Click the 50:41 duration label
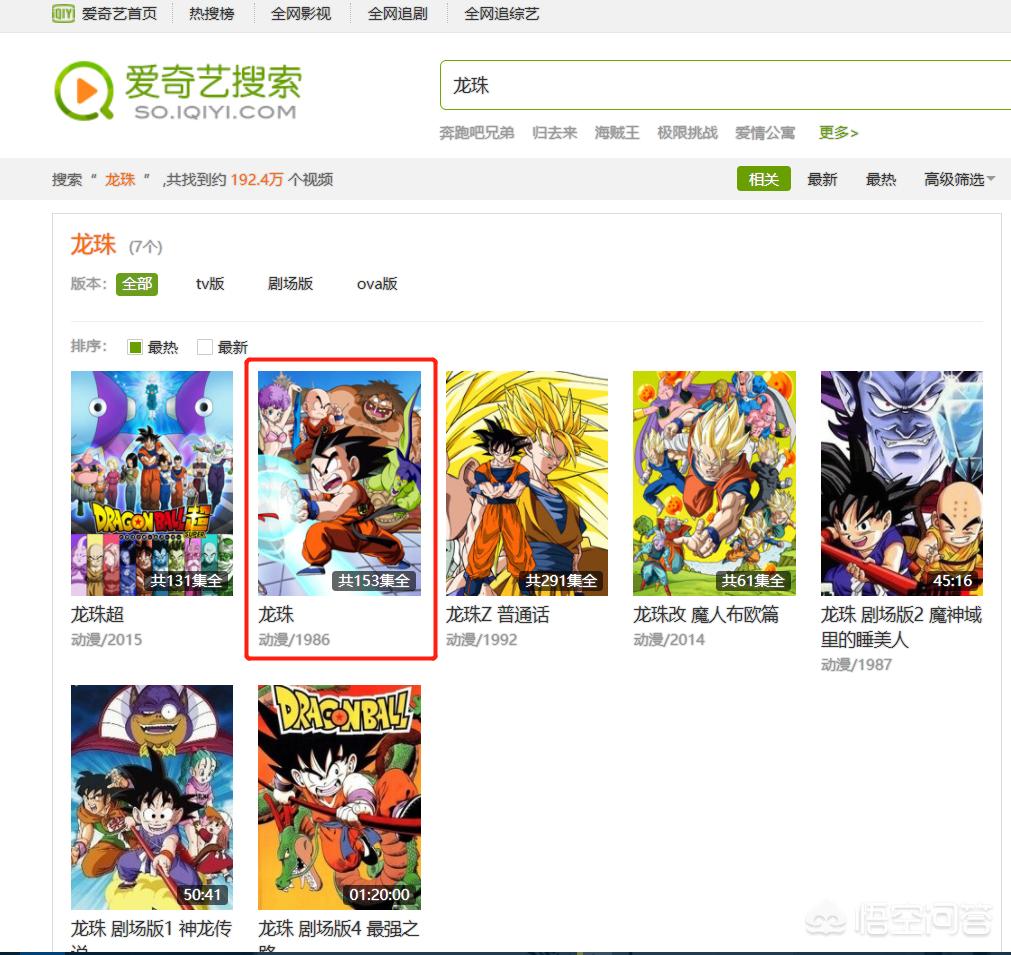Screen dimensions: 1011x955 coord(202,894)
